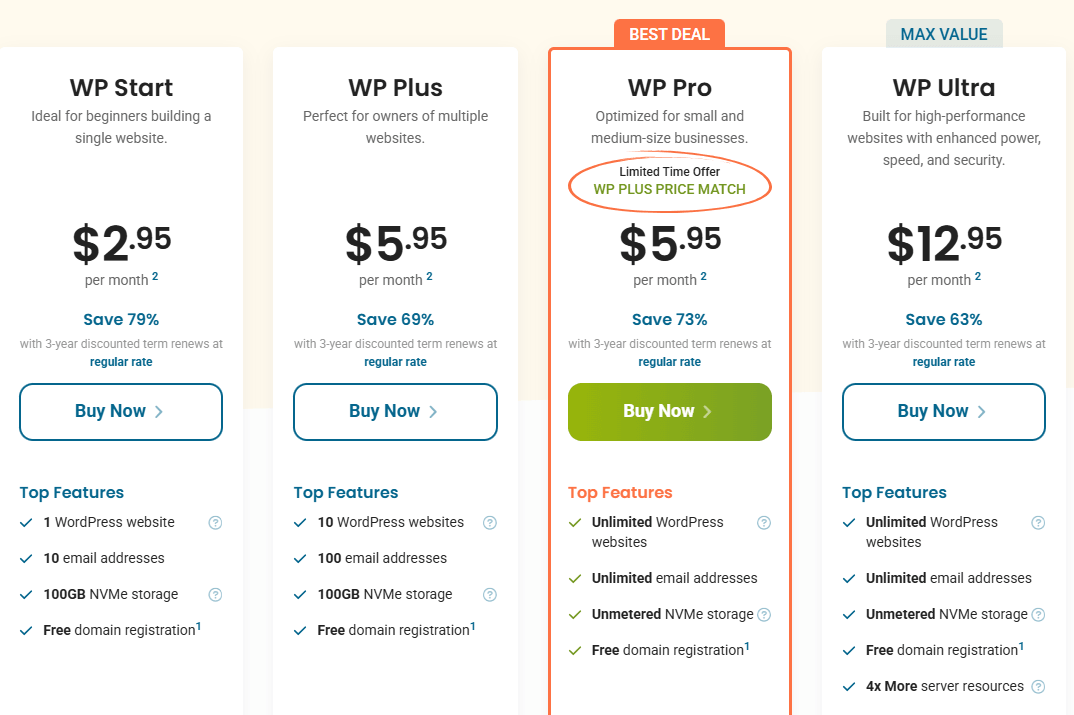This screenshot has width=1074, height=715.
Task: Open help icon for WP Pro Unlimited WordPress websites
Action: tap(764, 522)
